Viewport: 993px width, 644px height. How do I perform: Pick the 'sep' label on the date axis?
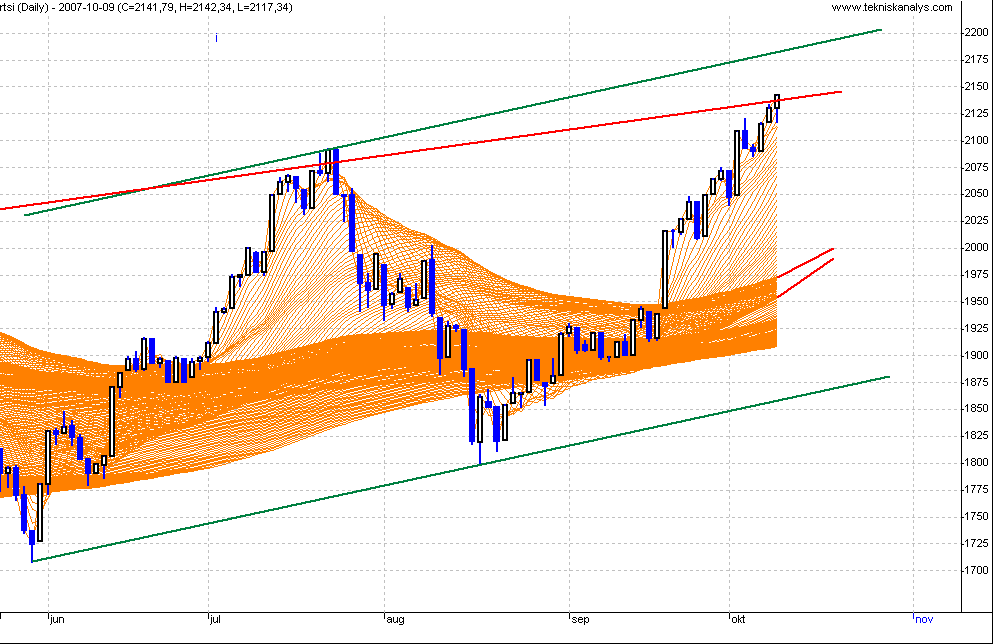pyautogui.click(x=580, y=619)
